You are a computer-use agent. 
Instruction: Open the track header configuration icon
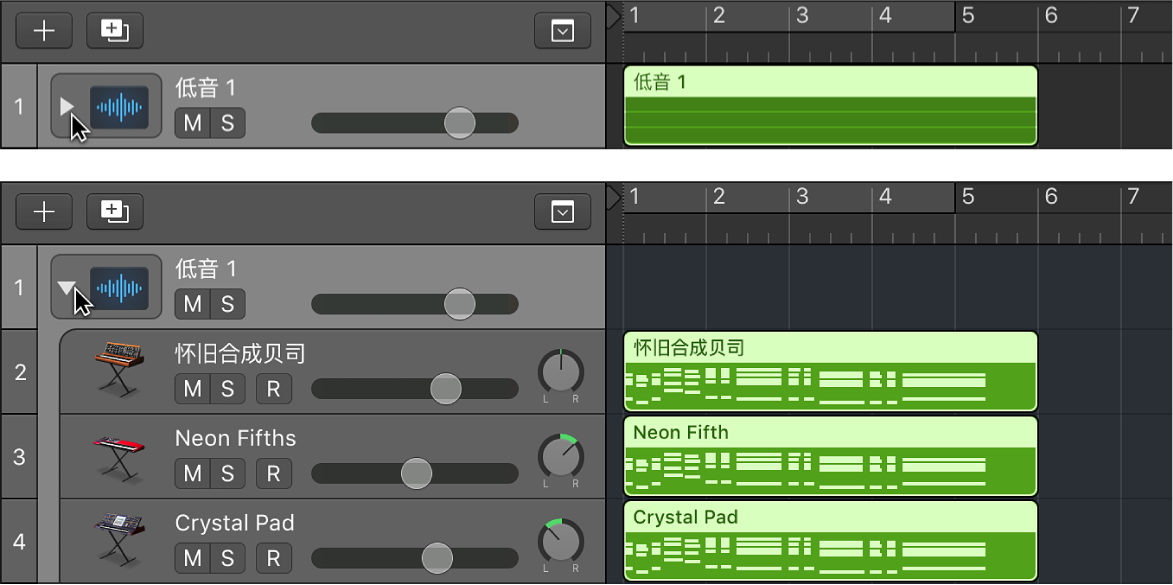[x=562, y=30]
